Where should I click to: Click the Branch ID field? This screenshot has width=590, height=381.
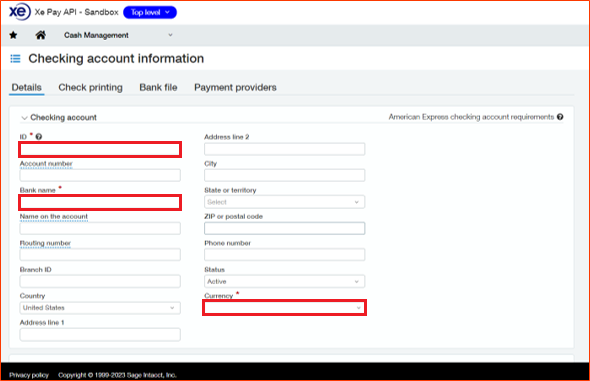click(x=100, y=281)
